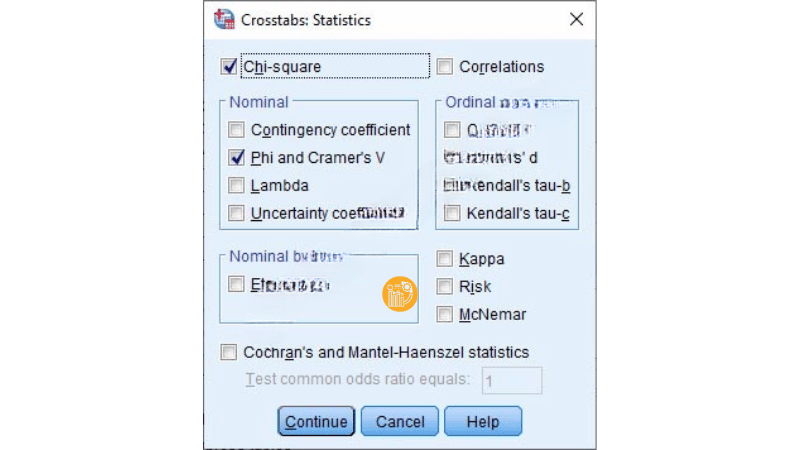Click the Cancel button
Screen dimensions: 800x450
click(399, 421)
